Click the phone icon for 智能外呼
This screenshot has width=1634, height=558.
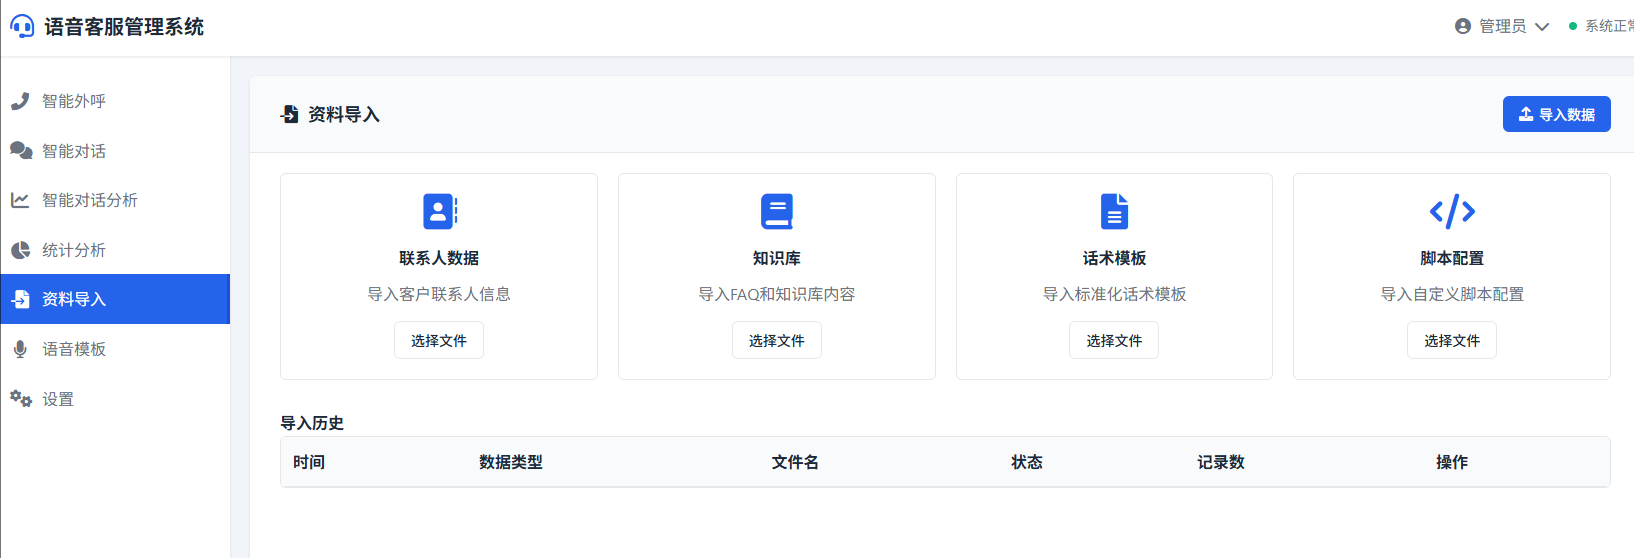(20, 101)
